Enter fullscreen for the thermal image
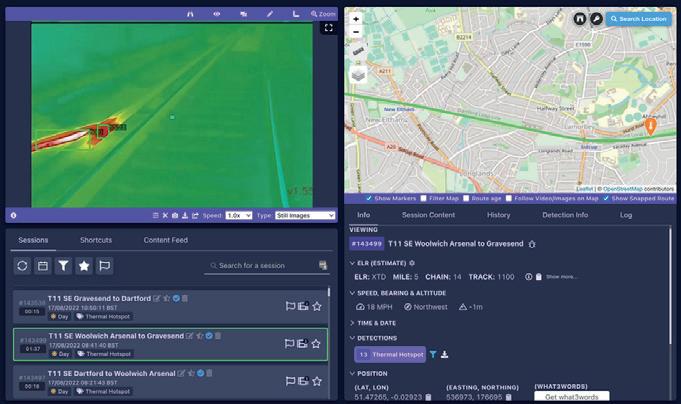Image resolution: width=681 pixels, height=404 pixels. (329, 28)
